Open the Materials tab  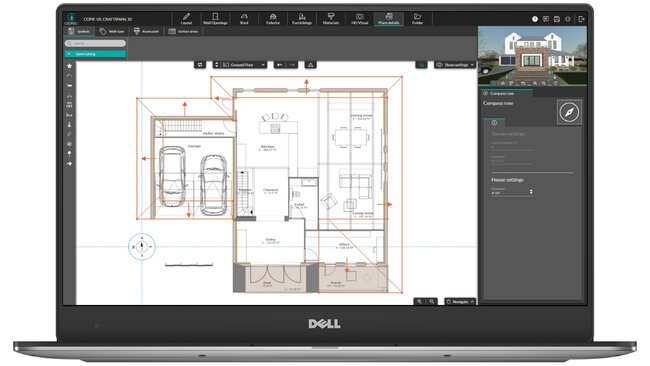pos(331,19)
